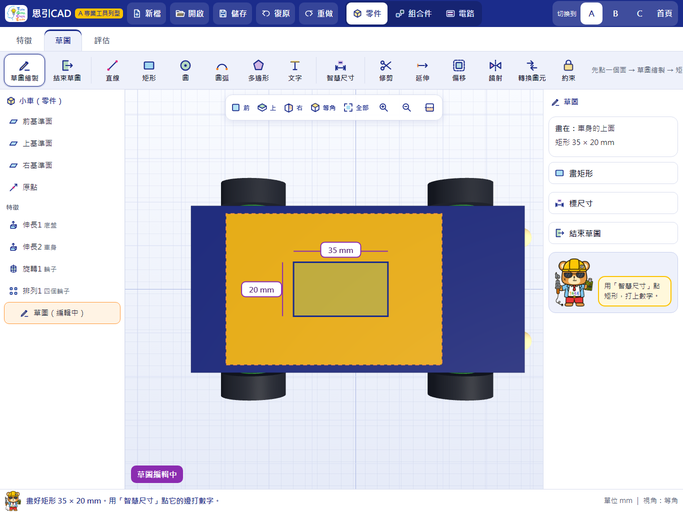Toggle the section view icon
683x512 pixels.
[x=429, y=108]
